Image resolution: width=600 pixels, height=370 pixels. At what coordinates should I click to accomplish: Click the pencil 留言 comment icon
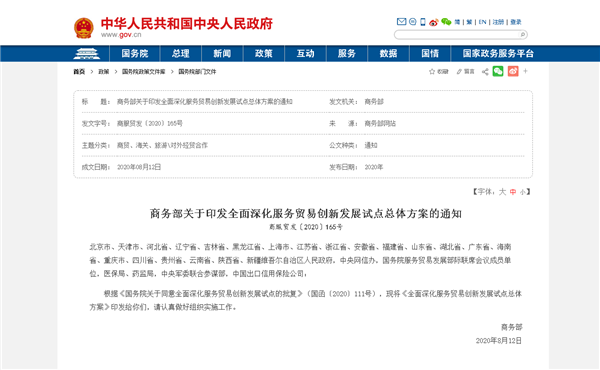click(459, 72)
